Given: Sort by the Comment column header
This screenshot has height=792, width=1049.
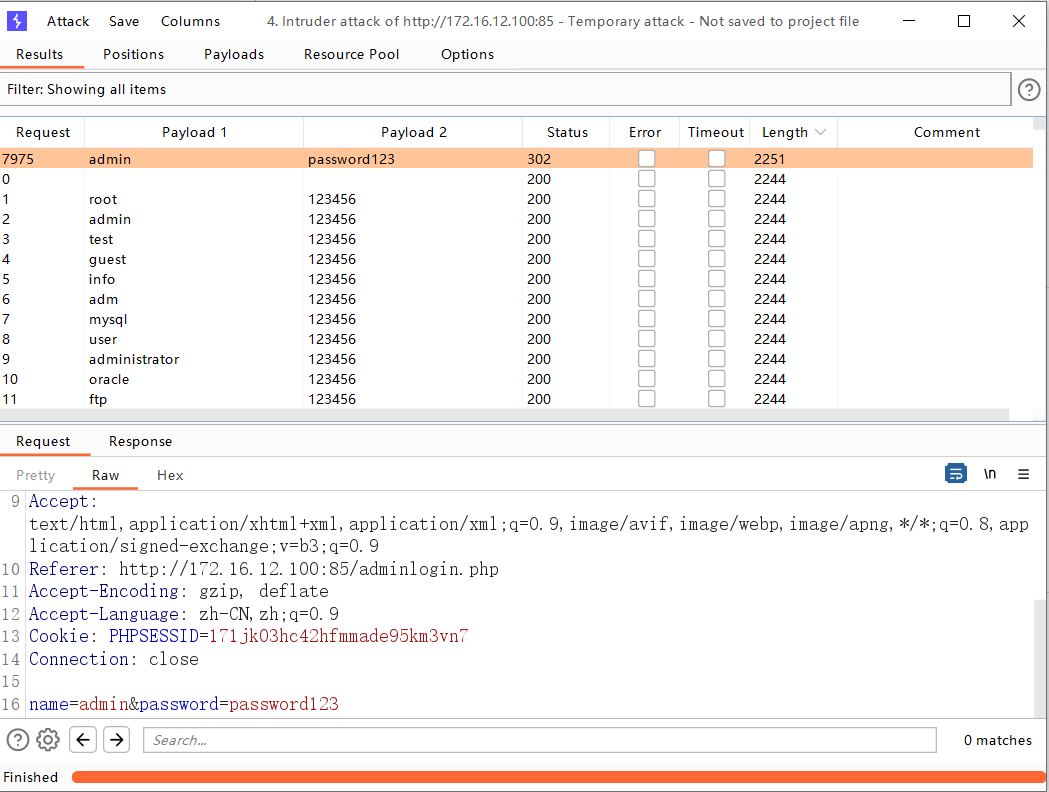Looking at the screenshot, I should pos(947,132).
